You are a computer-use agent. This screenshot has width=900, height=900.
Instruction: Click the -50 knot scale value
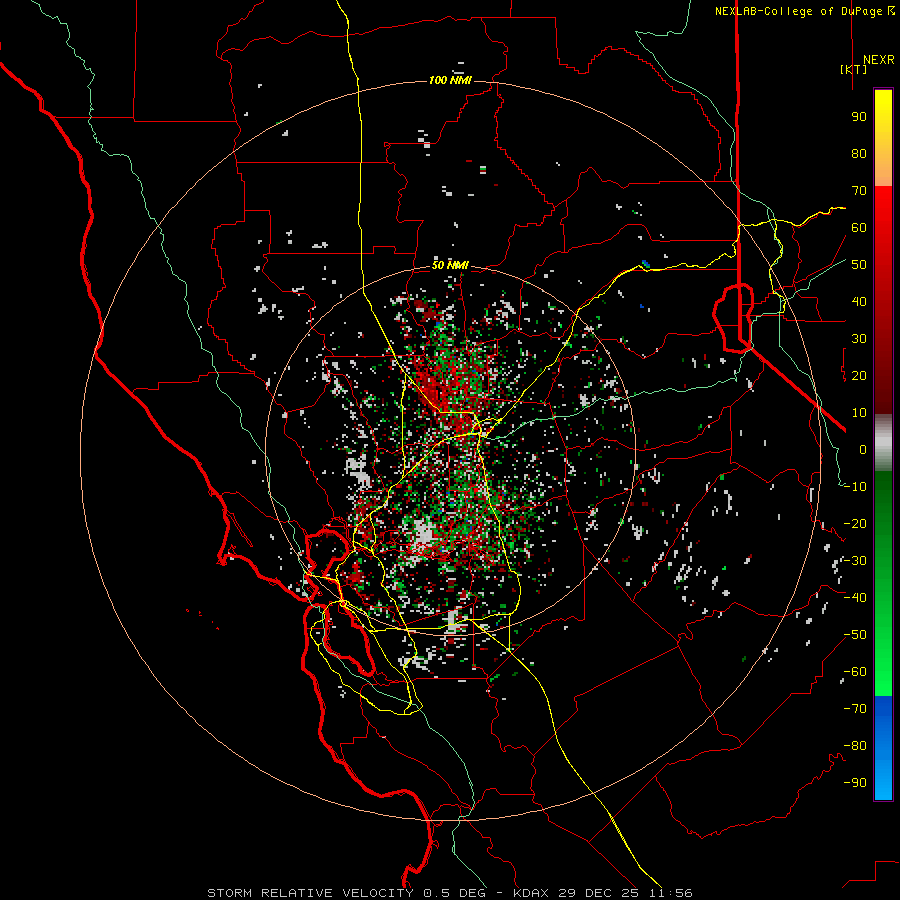(x=855, y=635)
